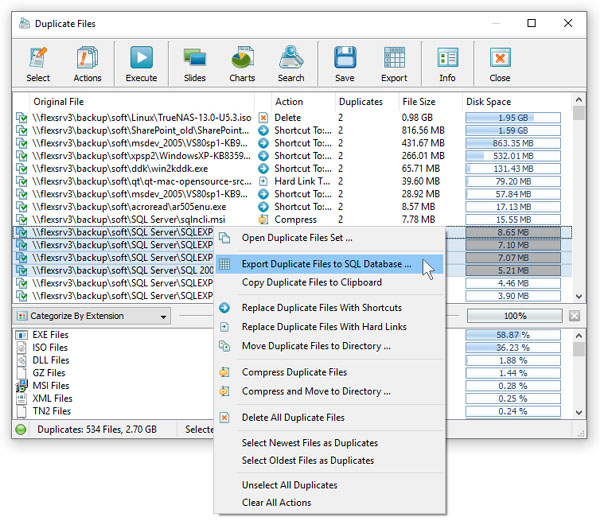Click the 1.95 GB disk space bar
Image resolution: width=600 pixels, height=521 pixels.
point(513,117)
